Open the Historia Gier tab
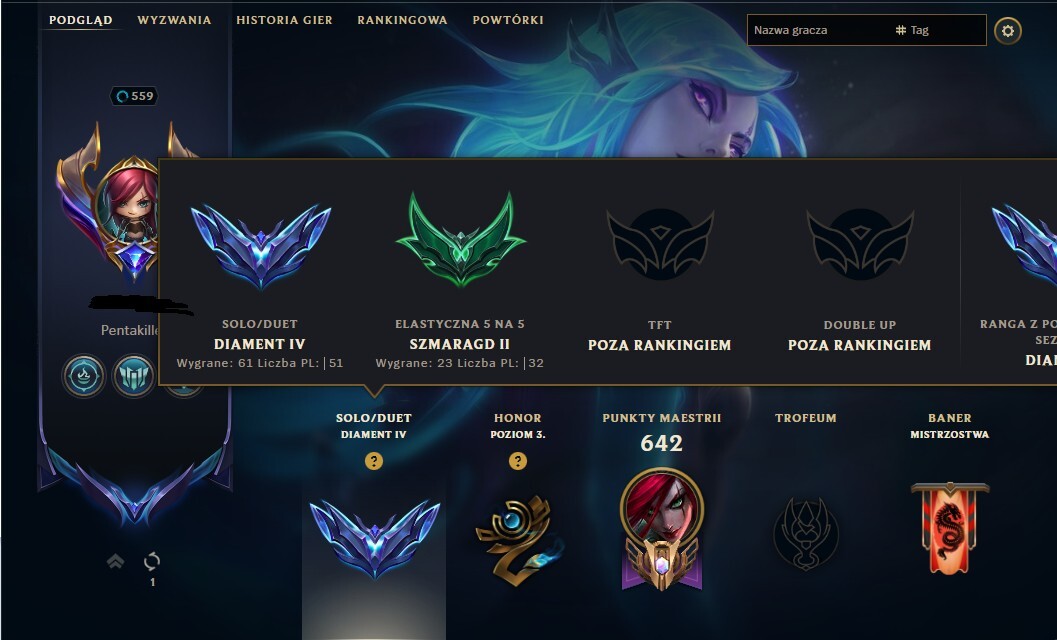 [284, 20]
